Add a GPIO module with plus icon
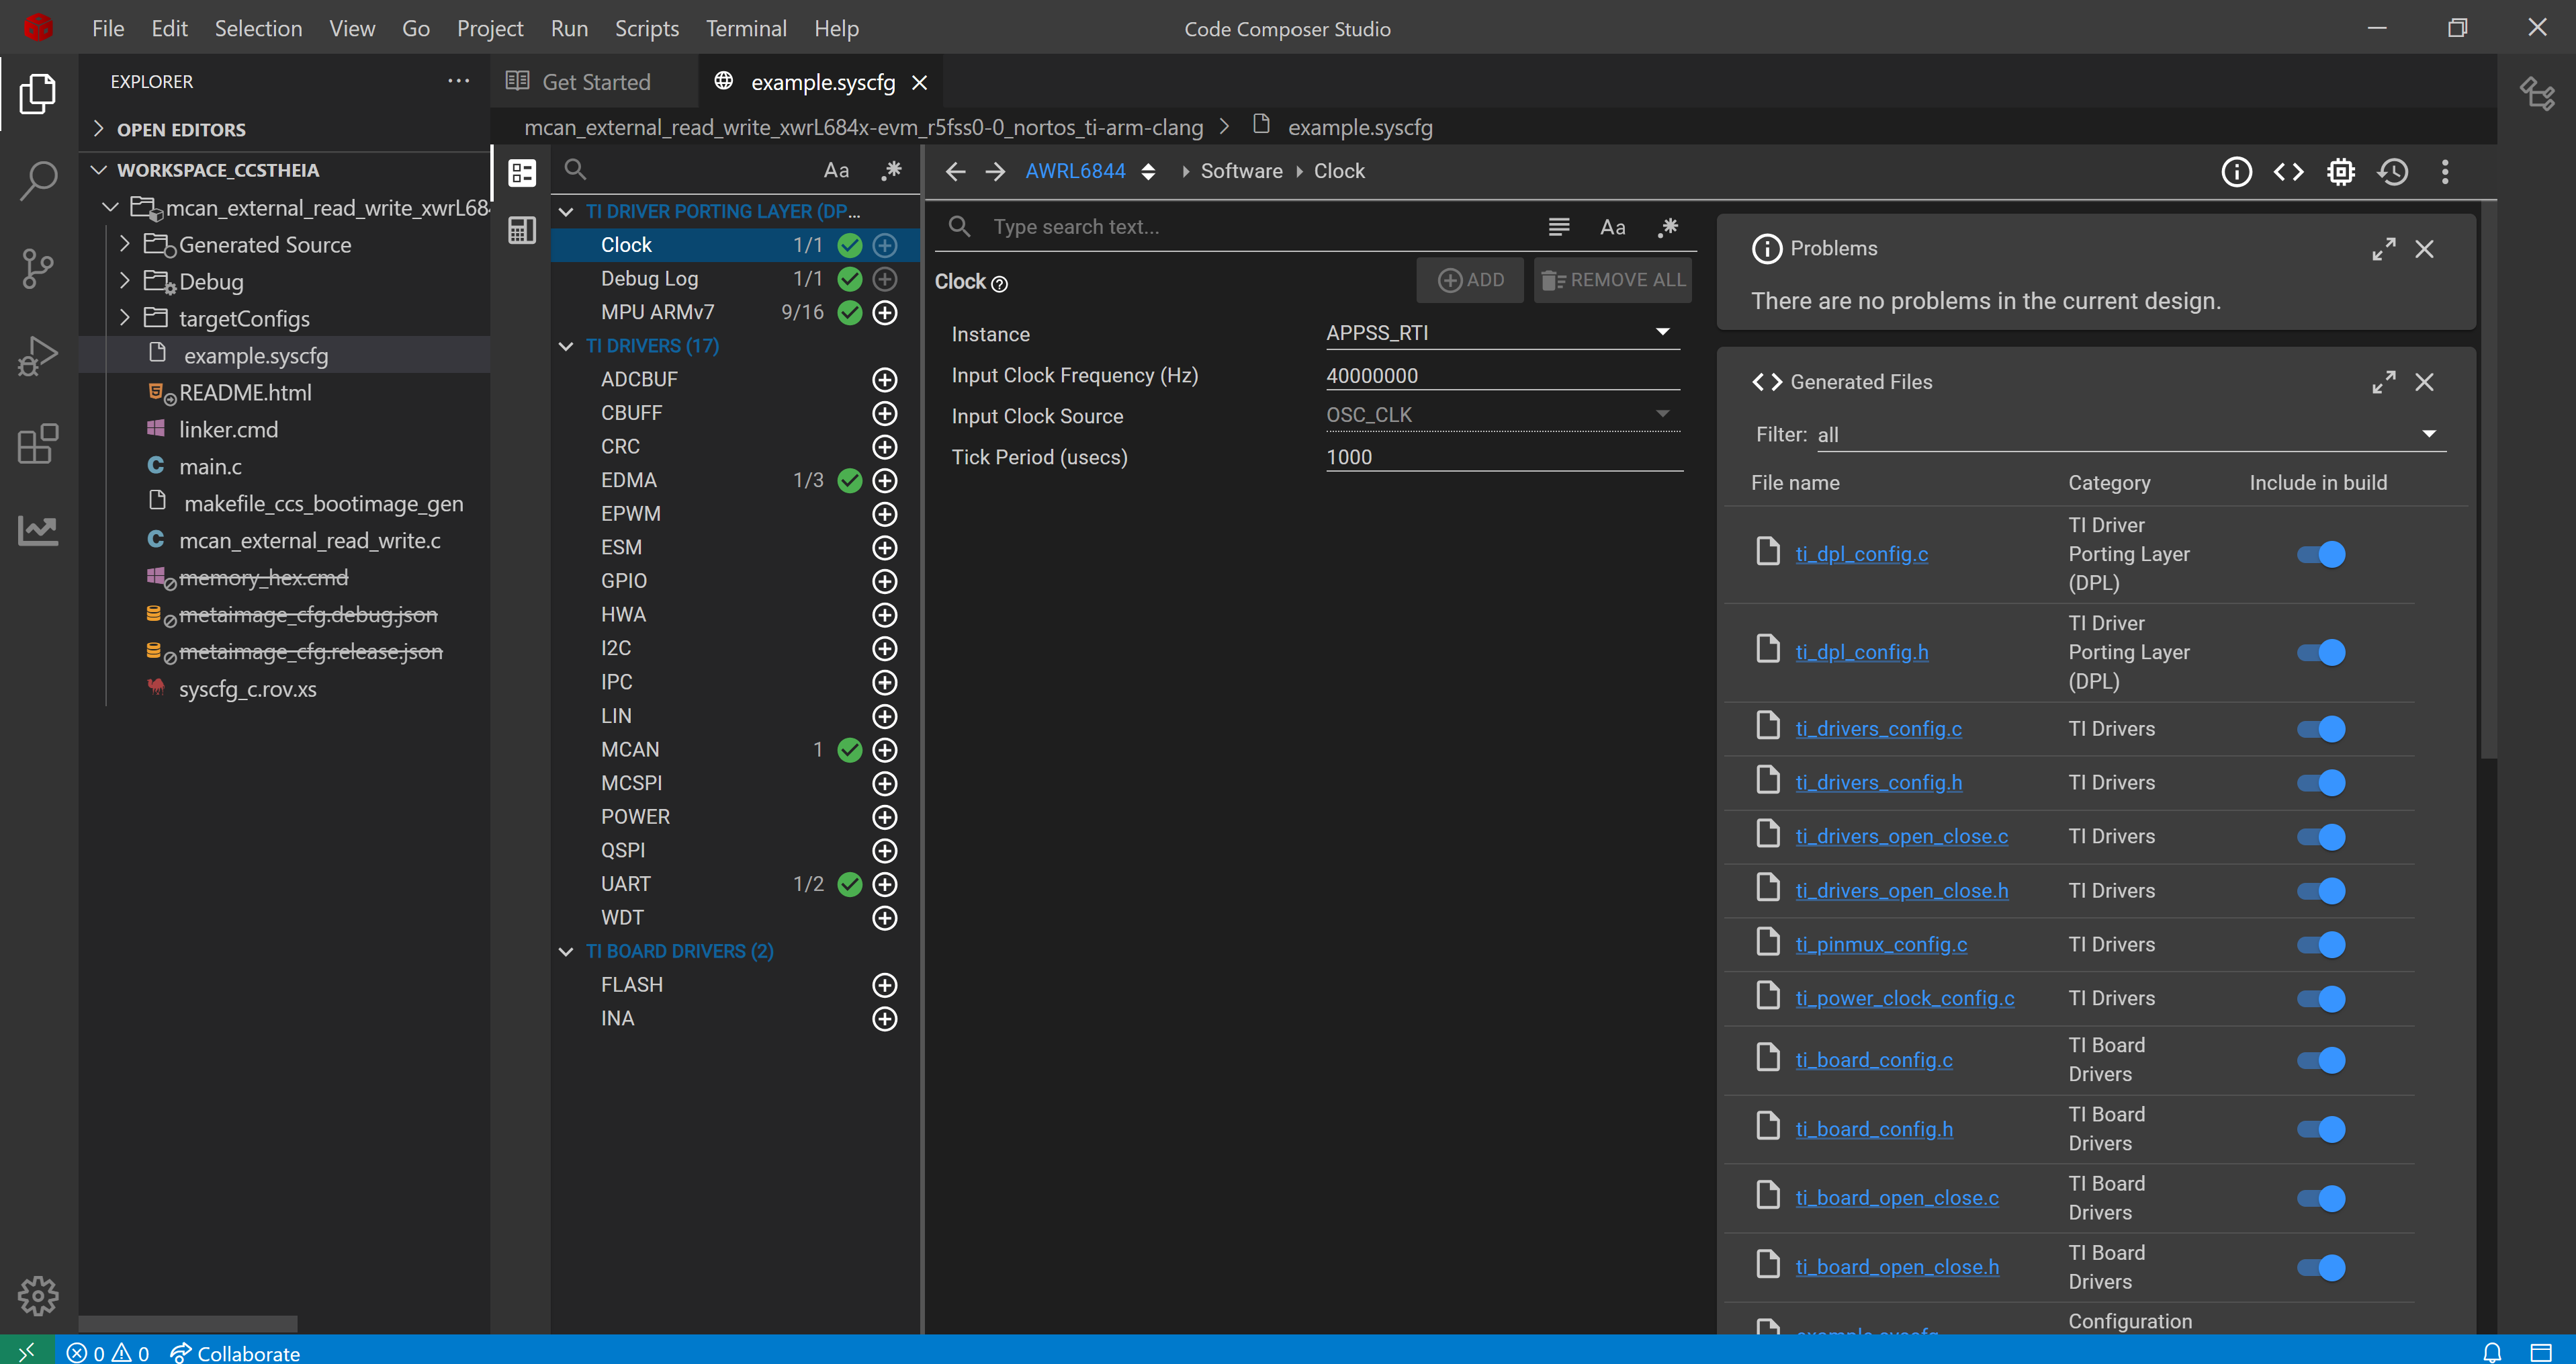This screenshot has width=2576, height=1364. point(885,581)
